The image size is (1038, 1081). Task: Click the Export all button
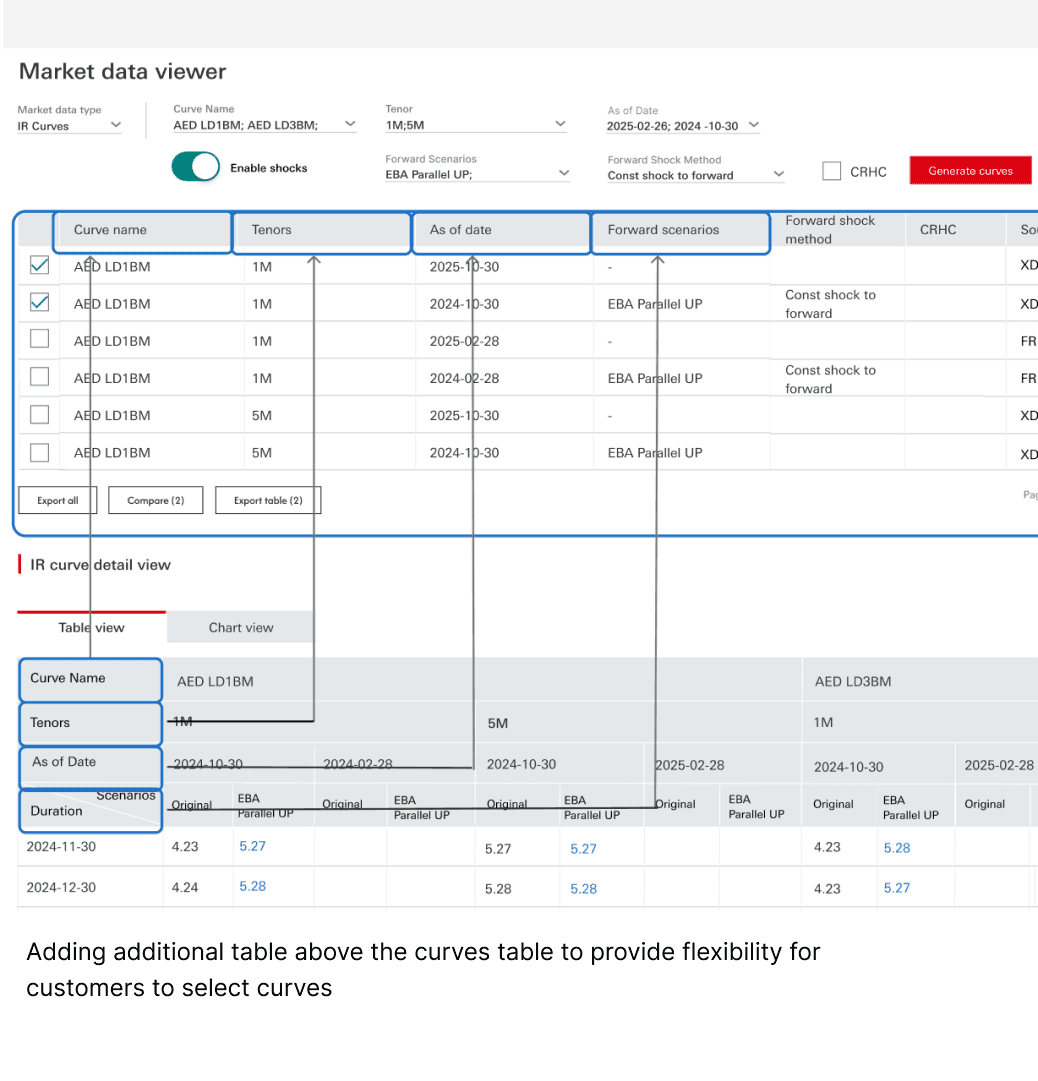pyautogui.click(x=58, y=501)
